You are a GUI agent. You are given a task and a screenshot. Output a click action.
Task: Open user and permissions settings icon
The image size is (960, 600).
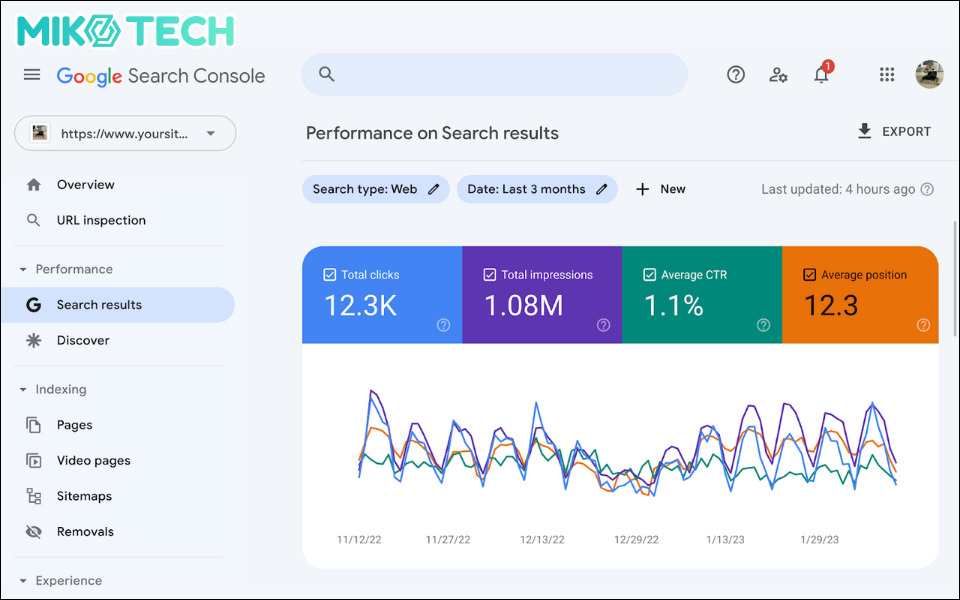pos(778,75)
